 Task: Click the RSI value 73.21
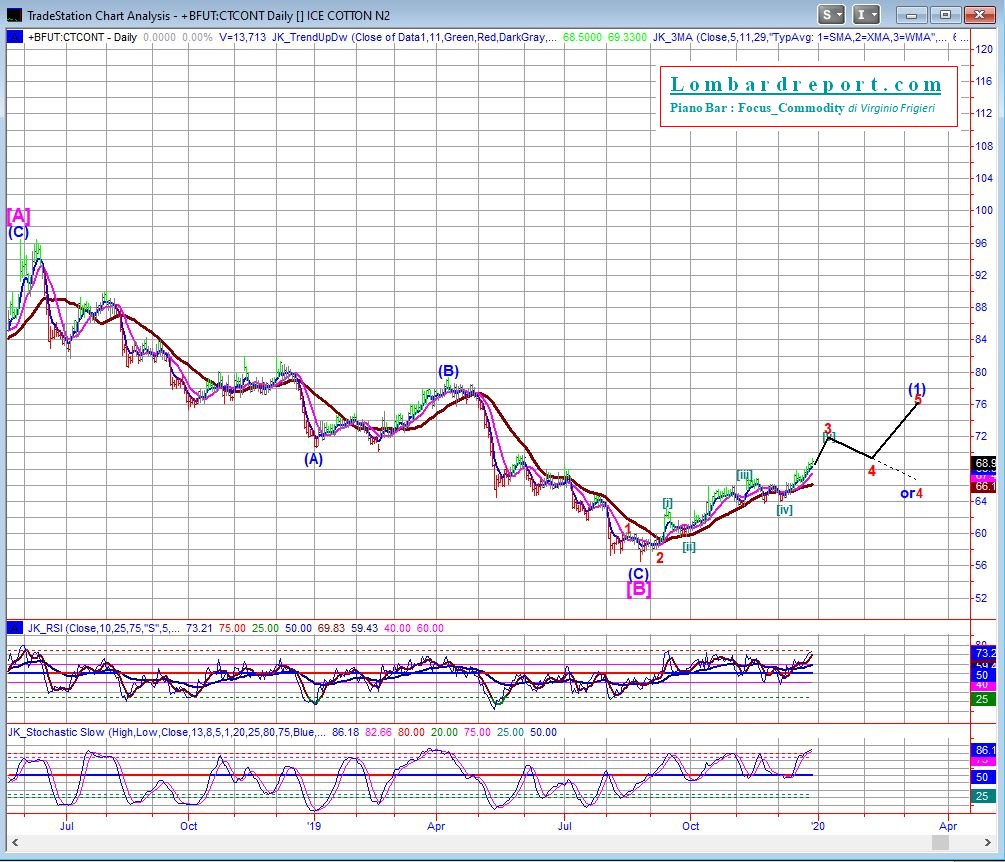pyautogui.click(x=199, y=628)
